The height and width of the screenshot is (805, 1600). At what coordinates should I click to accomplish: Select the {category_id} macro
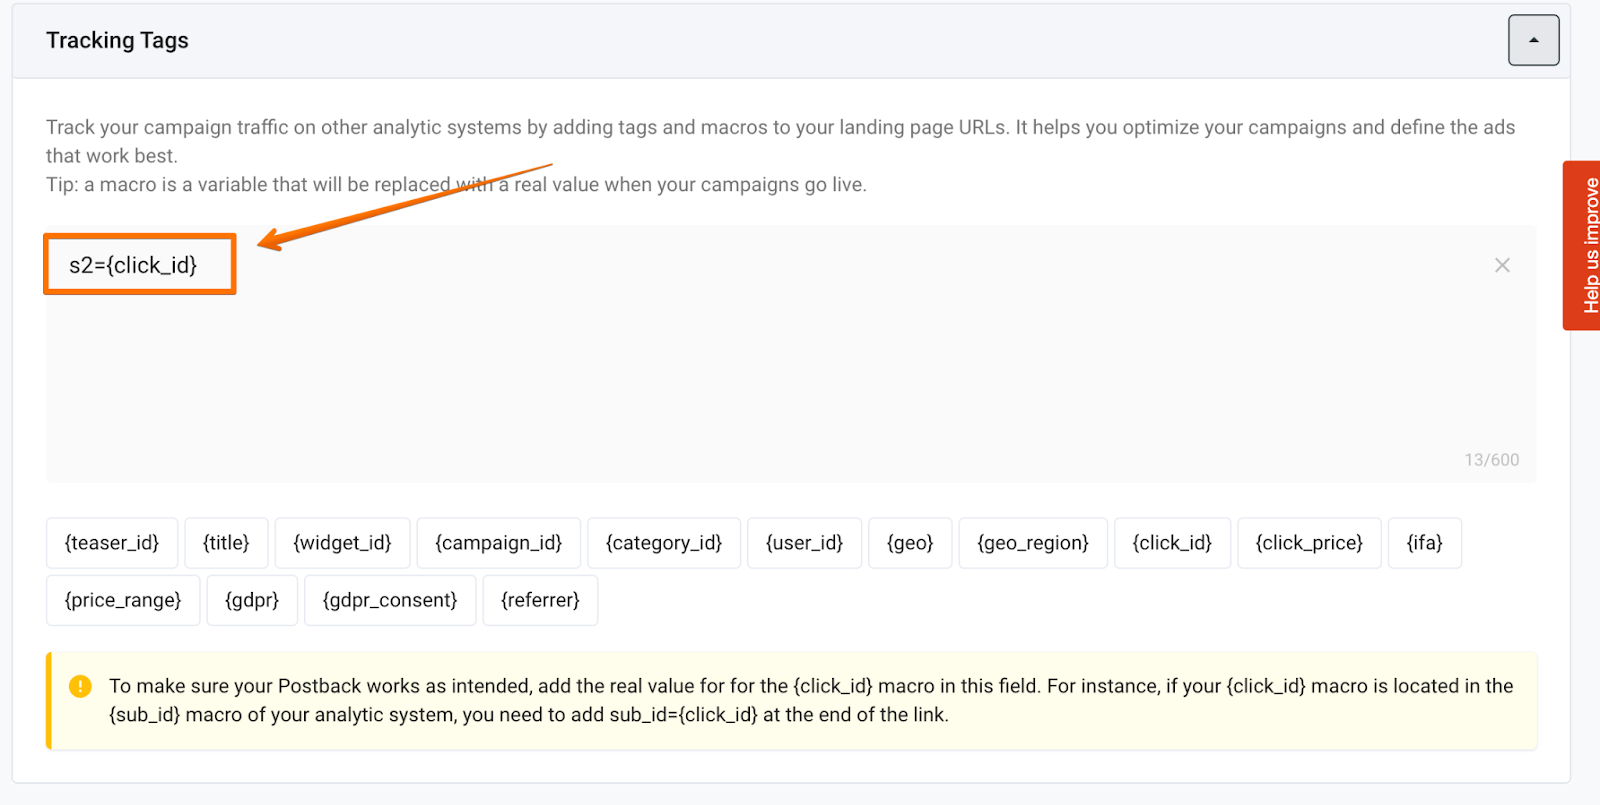664,543
